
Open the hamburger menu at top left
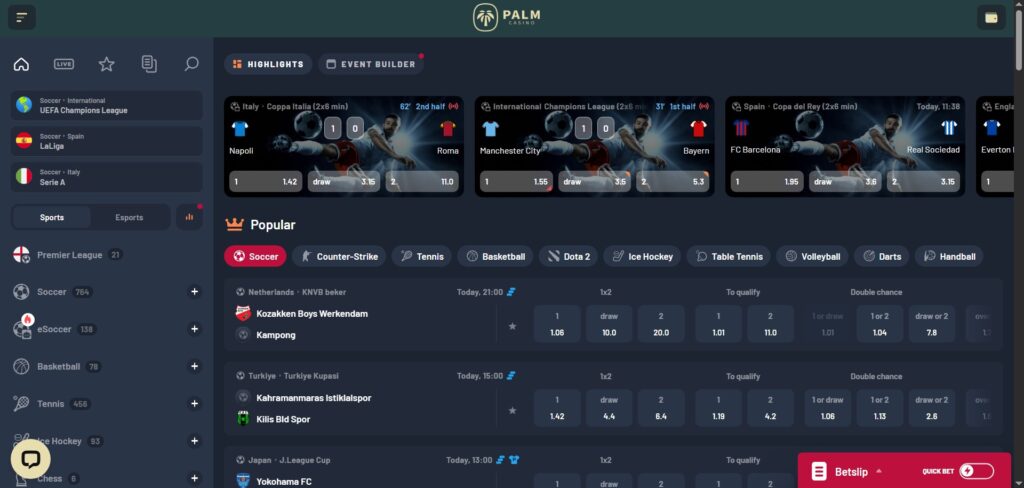(x=21, y=17)
